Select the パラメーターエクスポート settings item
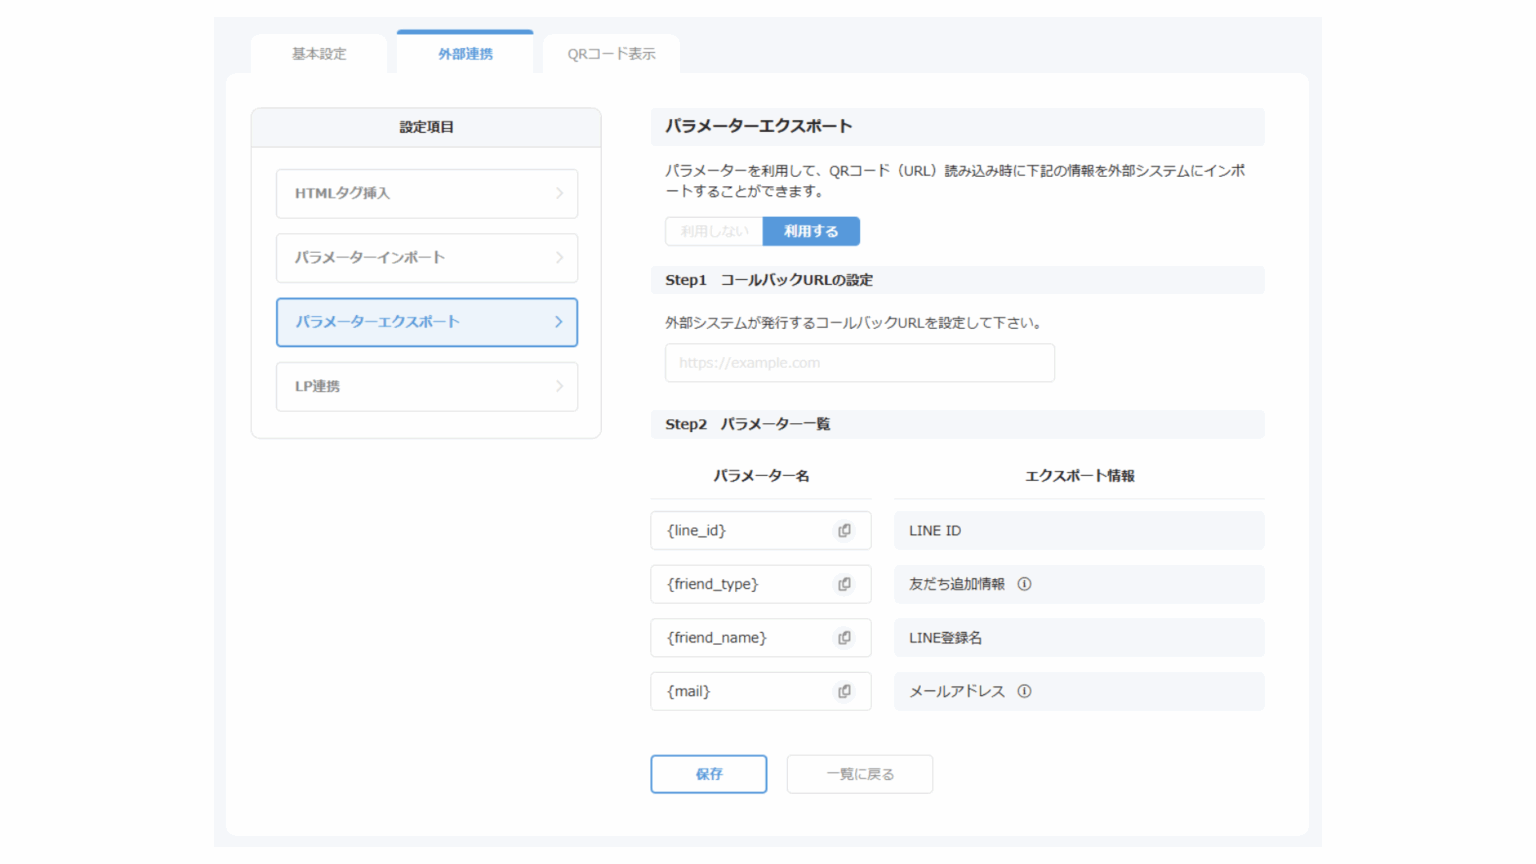 [427, 322]
